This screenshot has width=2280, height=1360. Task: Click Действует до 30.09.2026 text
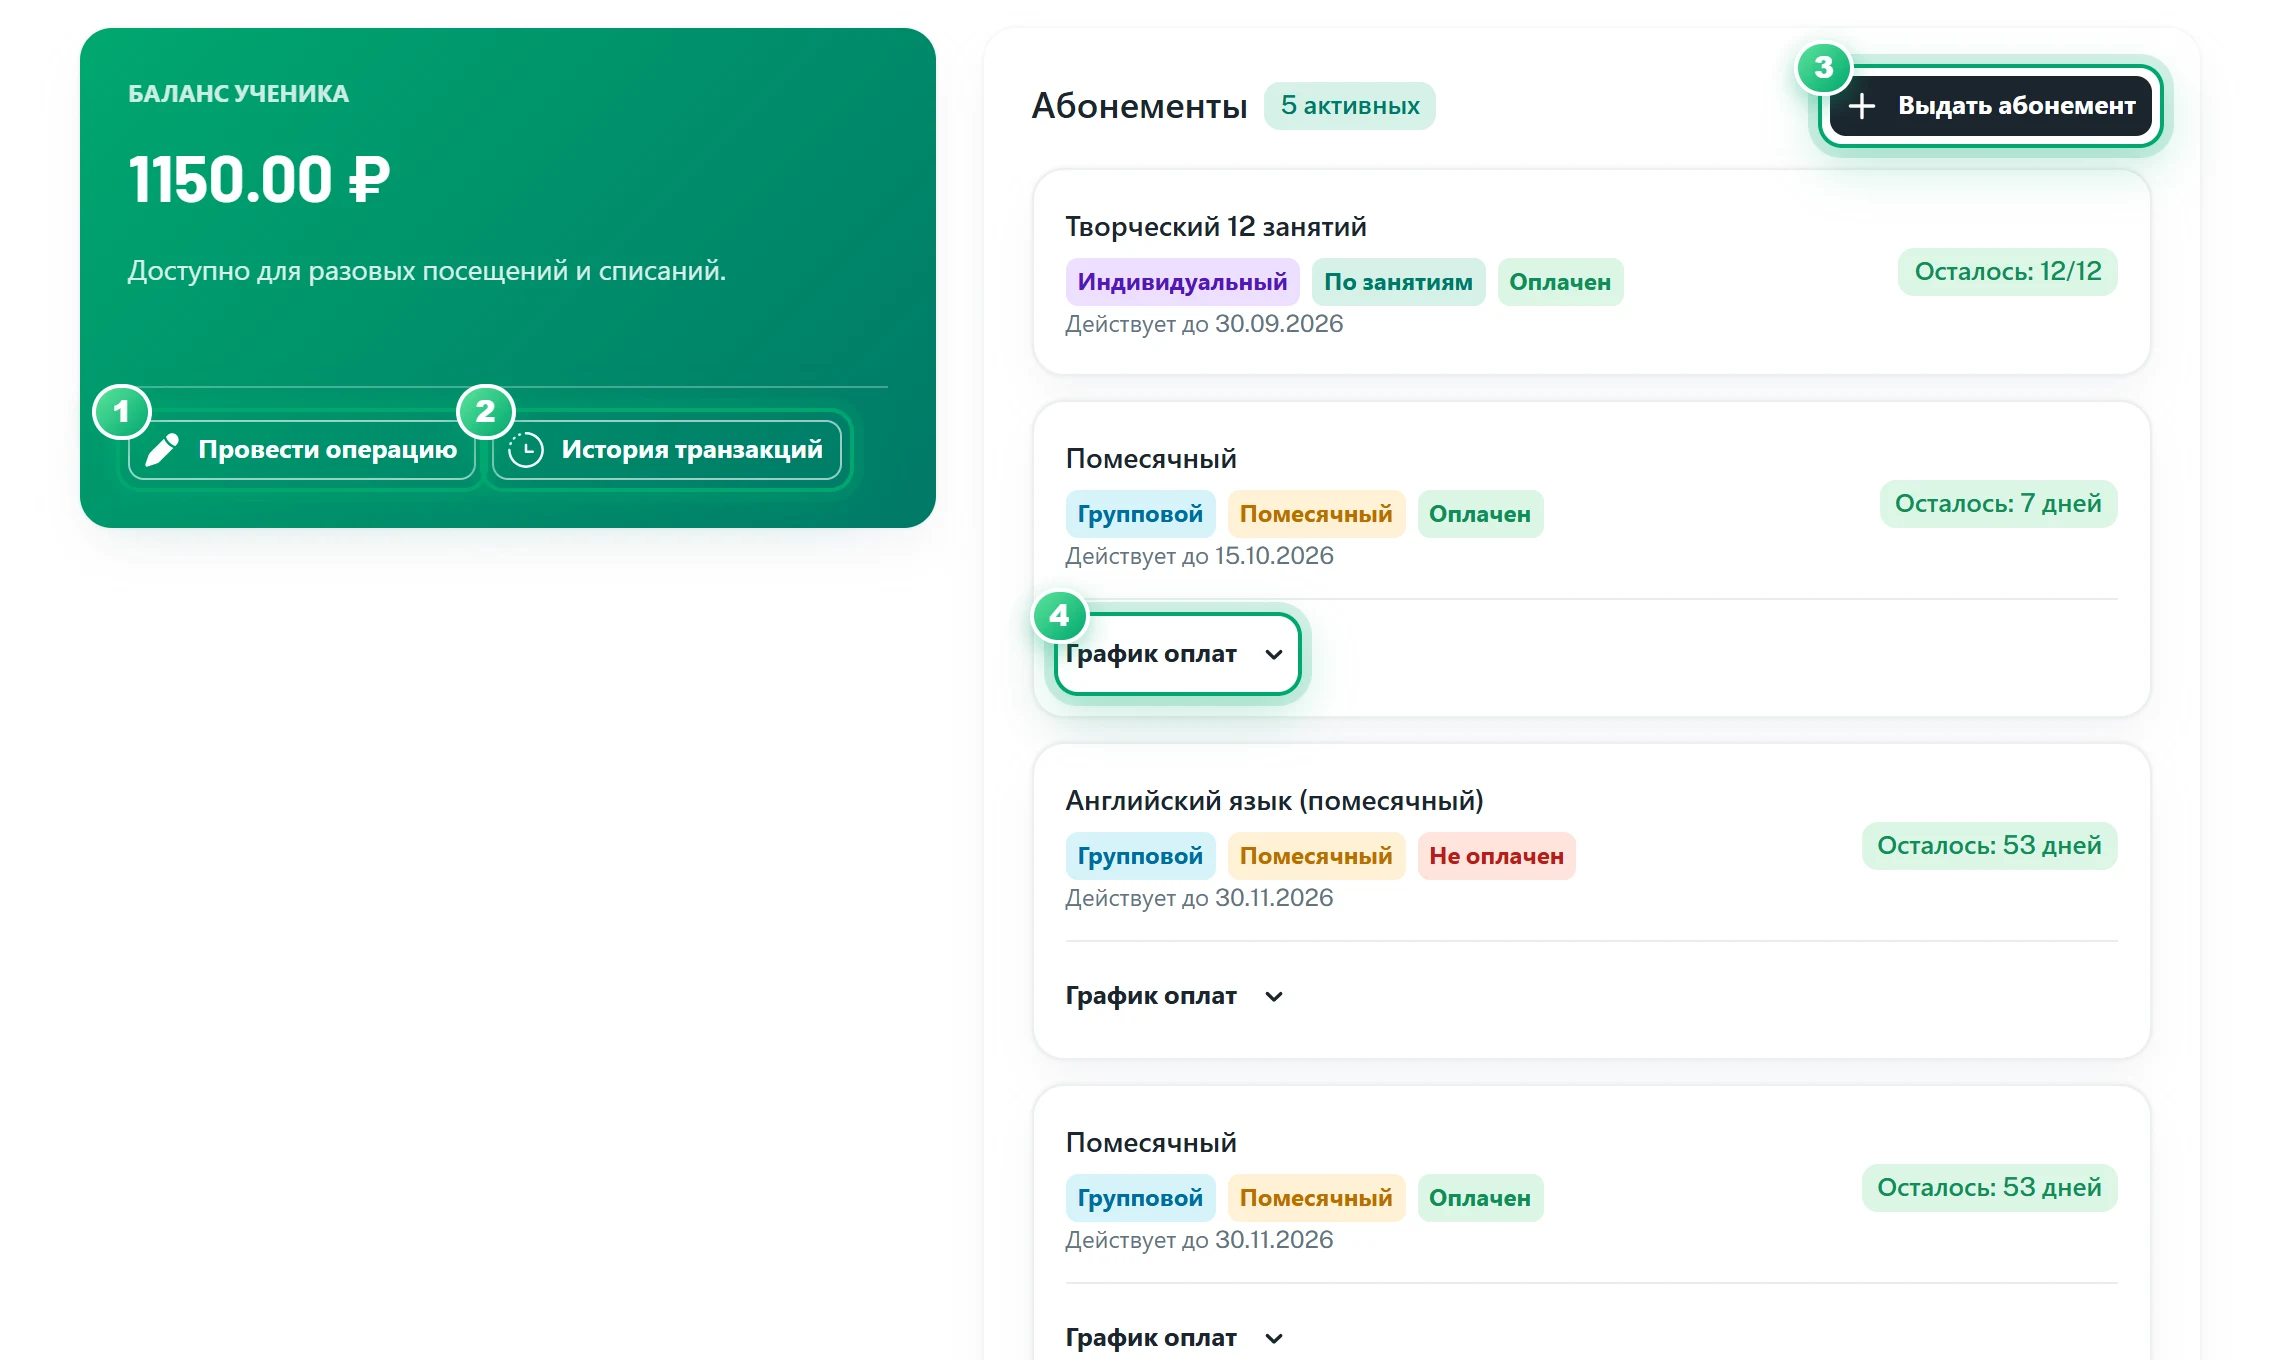click(1204, 324)
